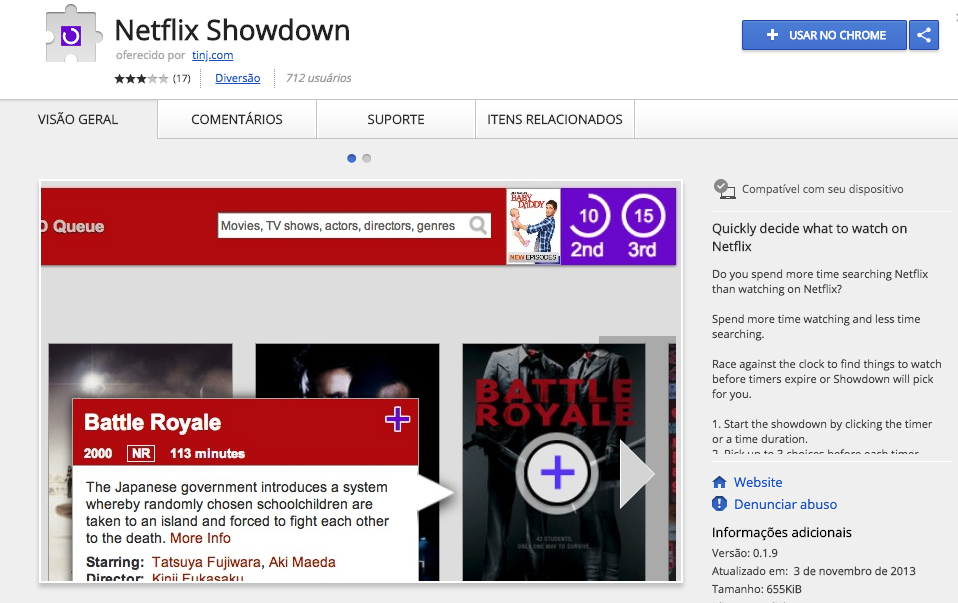958x603 pixels.
Task: Click the Website home icon
Action: 720,482
